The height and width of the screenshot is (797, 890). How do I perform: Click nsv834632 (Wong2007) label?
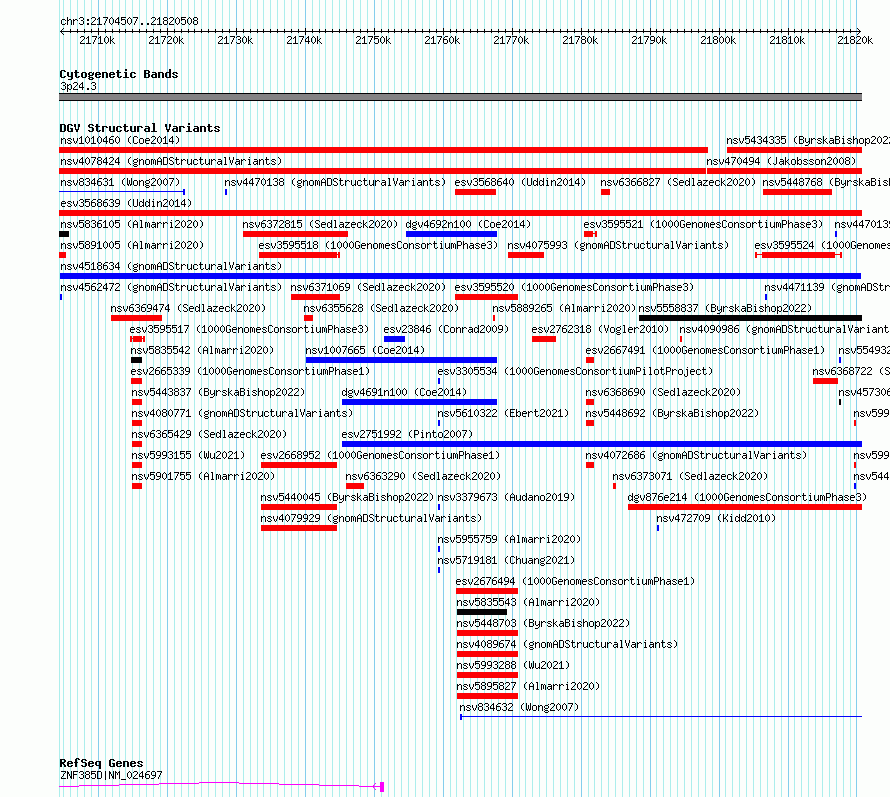519,707
